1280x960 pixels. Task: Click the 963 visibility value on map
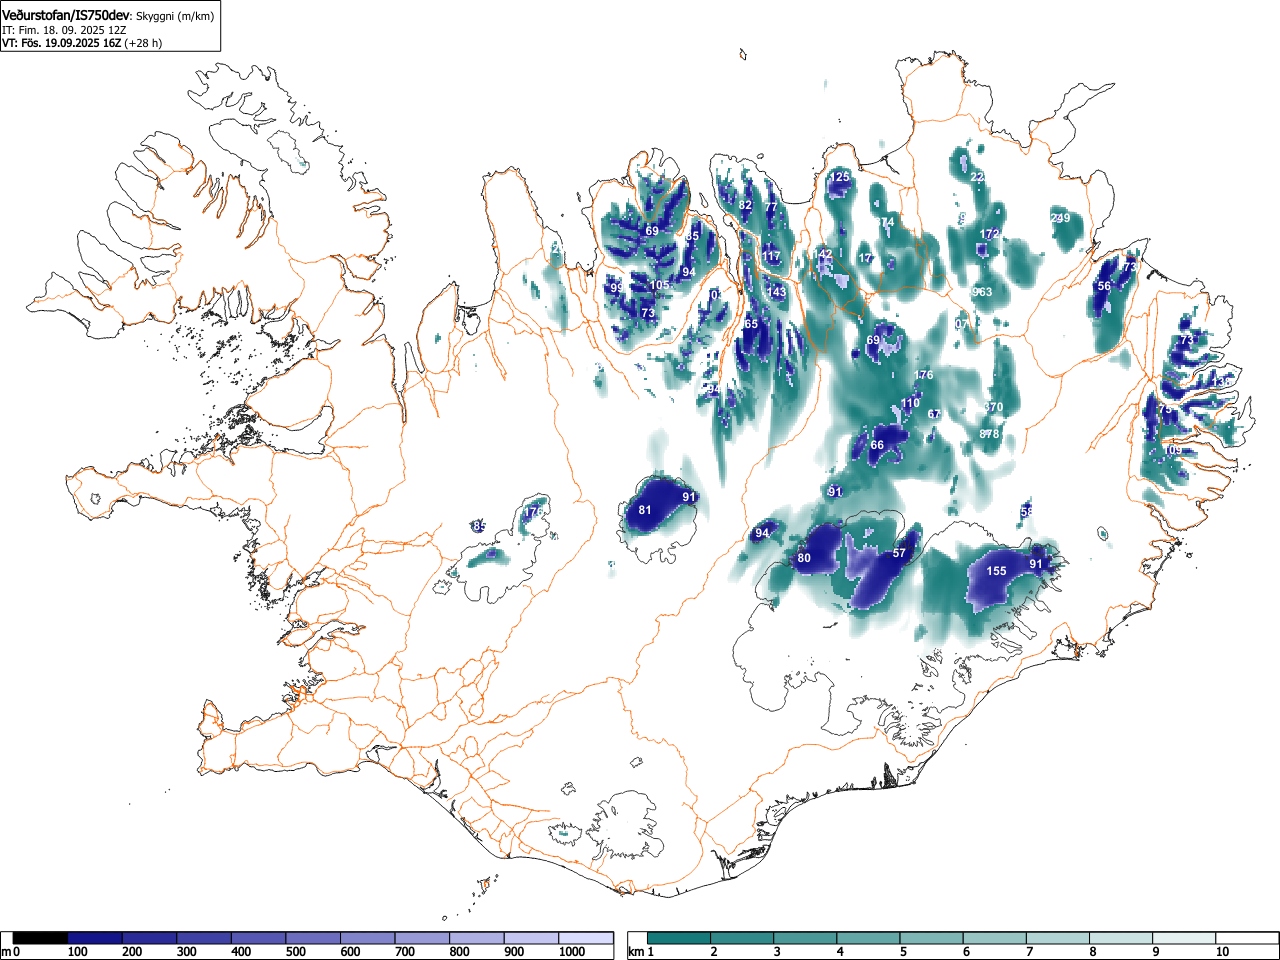(x=982, y=292)
